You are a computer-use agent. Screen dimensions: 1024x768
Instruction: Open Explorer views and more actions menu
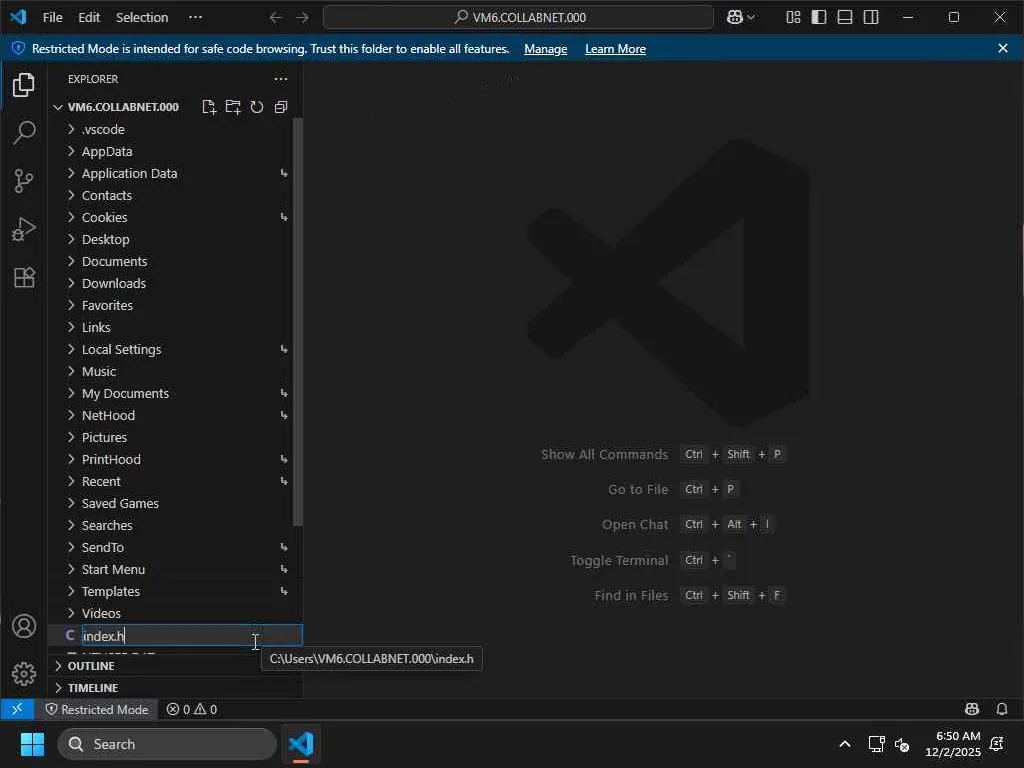pyautogui.click(x=281, y=79)
